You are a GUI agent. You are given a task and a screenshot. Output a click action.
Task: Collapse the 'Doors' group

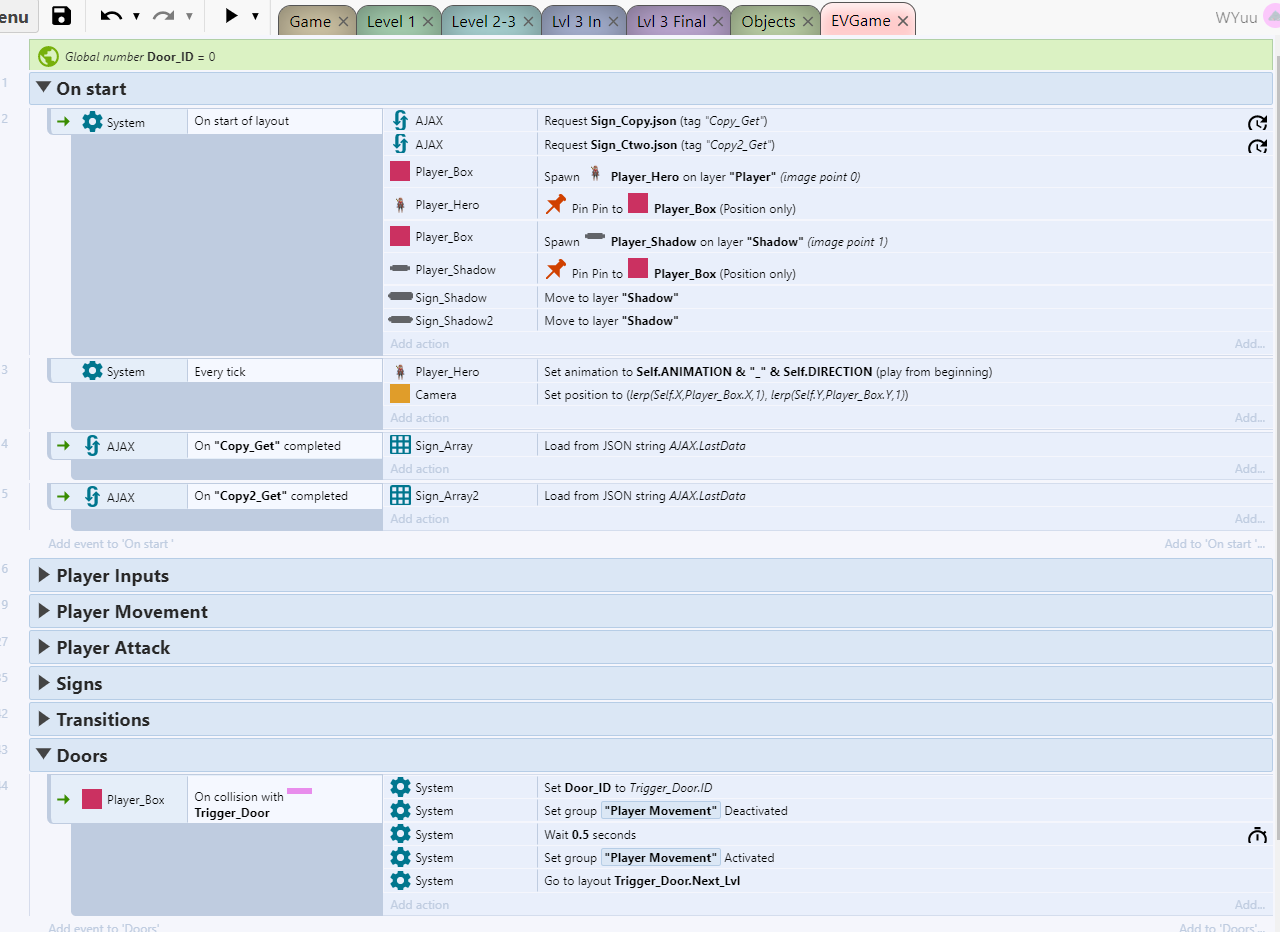click(x=43, y=755)
